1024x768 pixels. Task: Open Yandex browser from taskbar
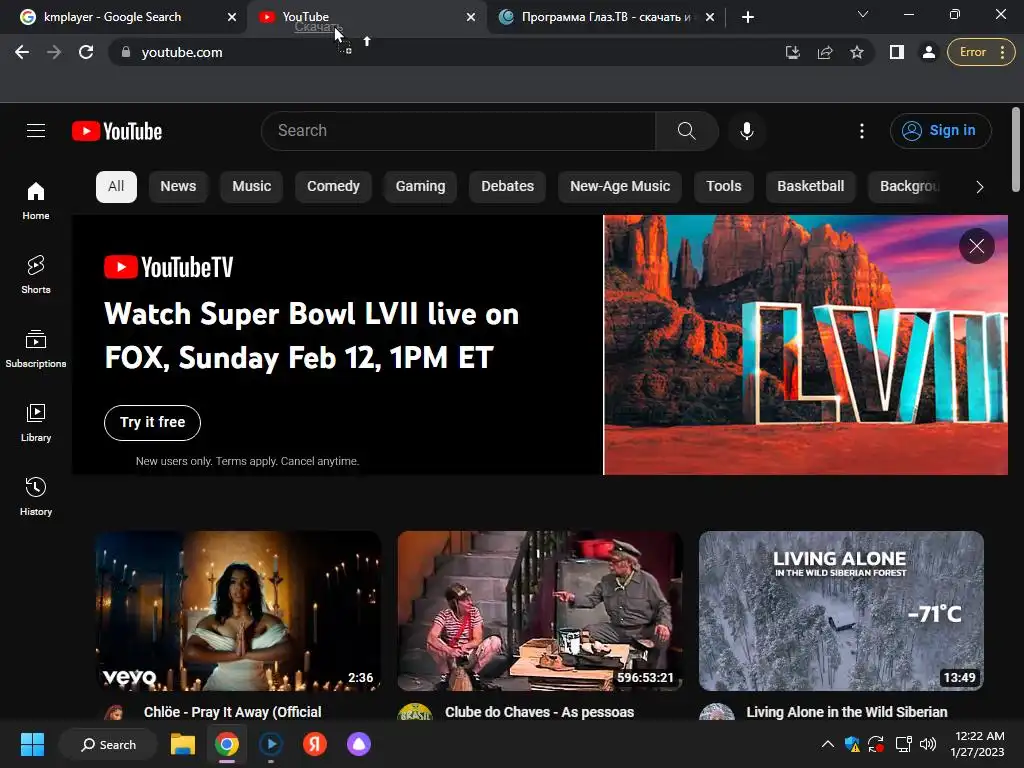[315, 744]
